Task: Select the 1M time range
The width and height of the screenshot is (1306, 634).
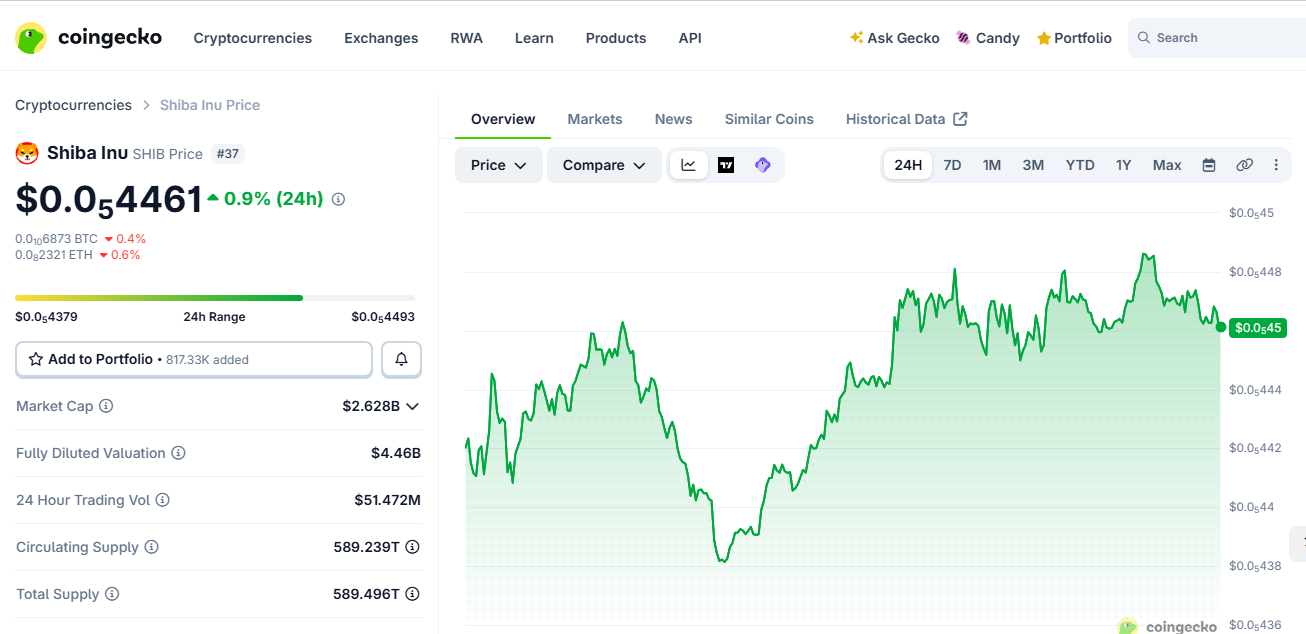Action: coord(992,165)
